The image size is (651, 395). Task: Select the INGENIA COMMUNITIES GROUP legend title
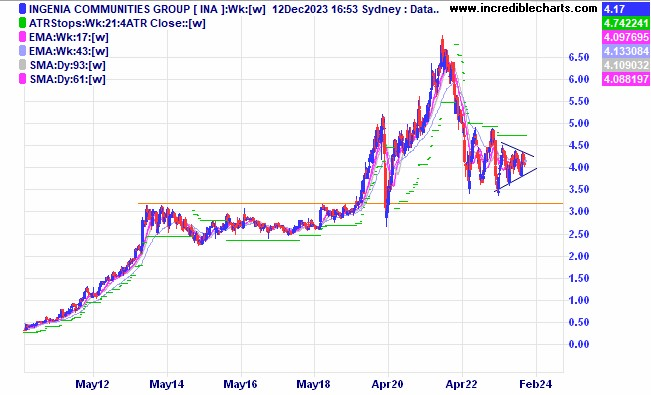147,9
